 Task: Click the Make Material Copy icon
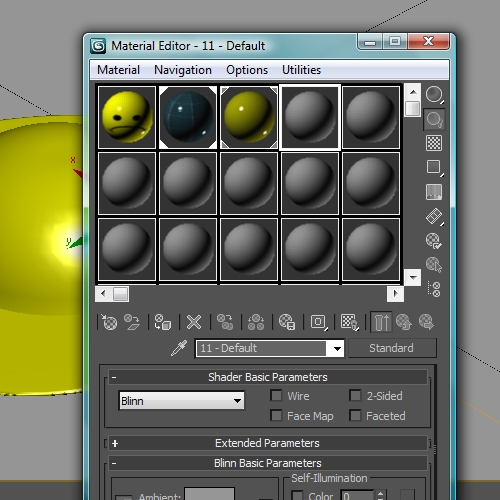pos(225,322)
